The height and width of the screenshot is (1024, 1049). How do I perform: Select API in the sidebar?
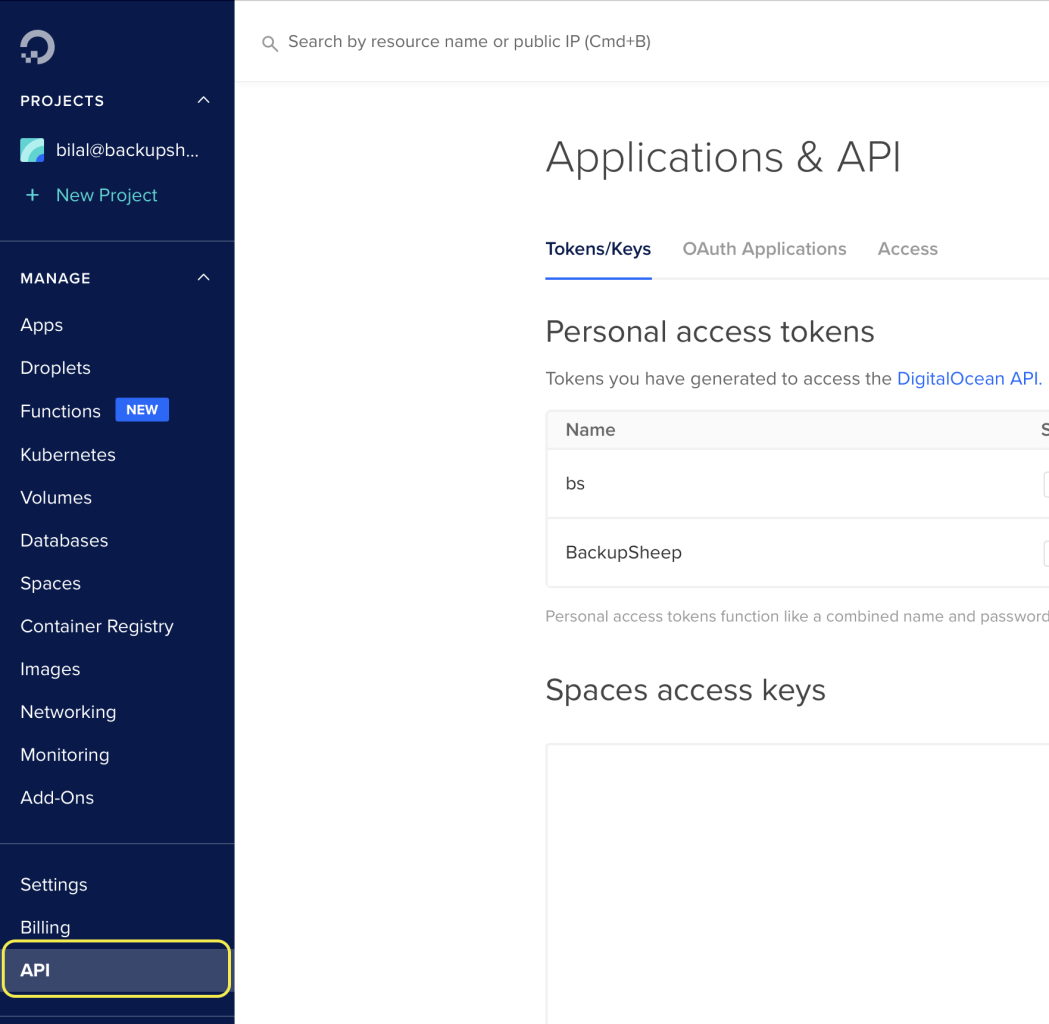pyautogui.click(x=116, y=970)
